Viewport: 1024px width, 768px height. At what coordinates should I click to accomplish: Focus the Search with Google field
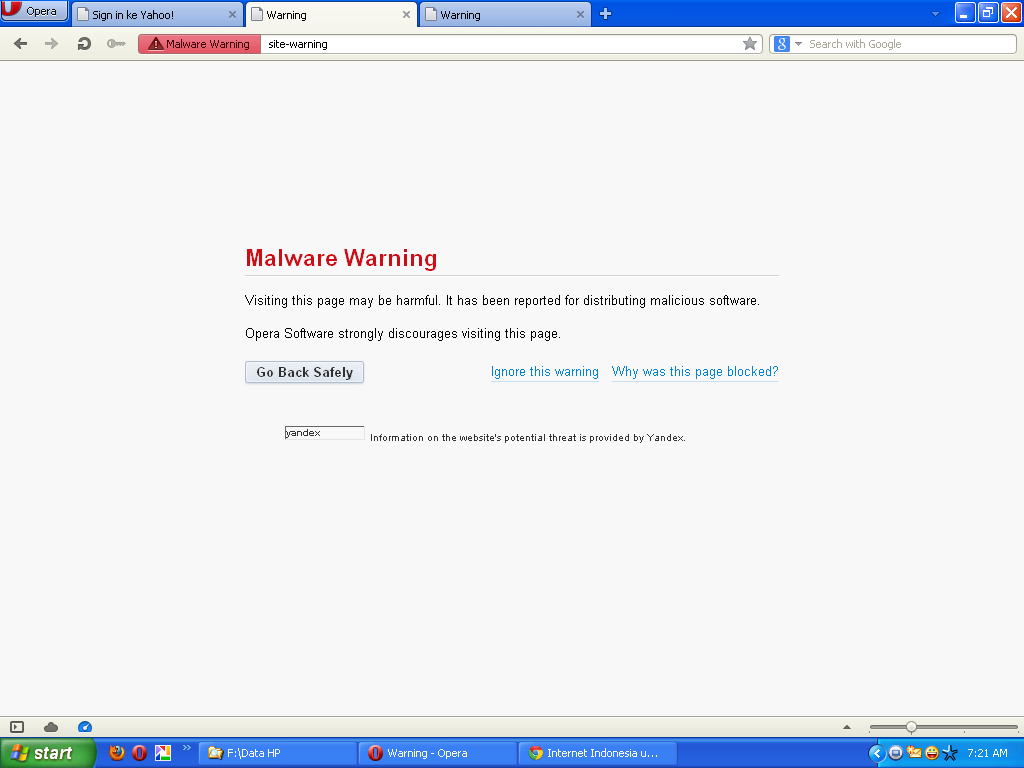[910, 44]
